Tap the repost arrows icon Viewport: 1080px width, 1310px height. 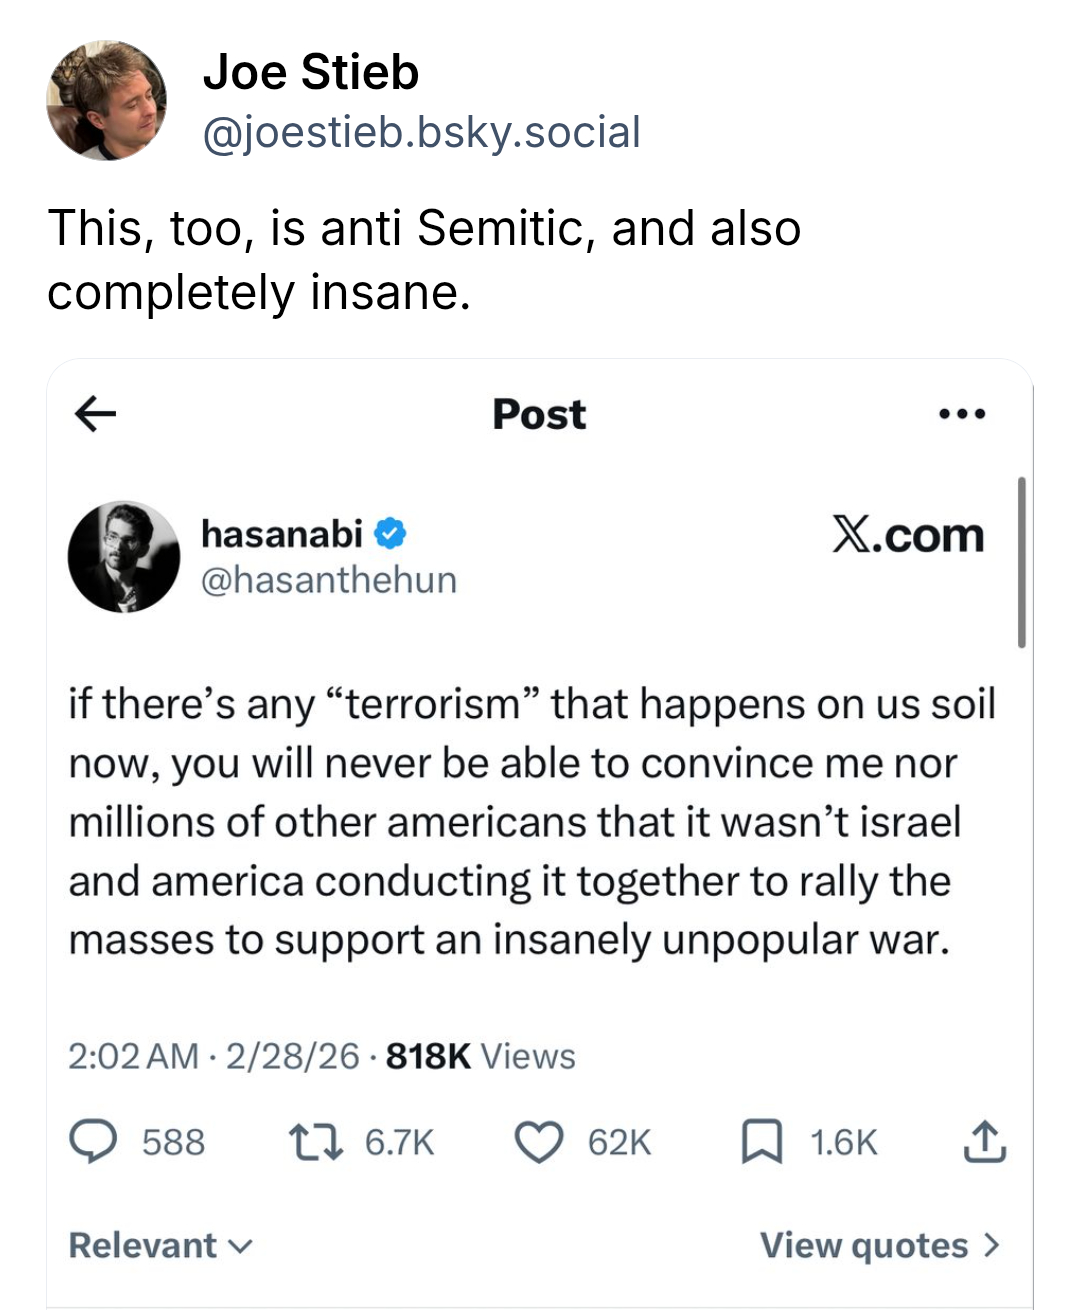pyautogui.click(x=313, y=1142)
